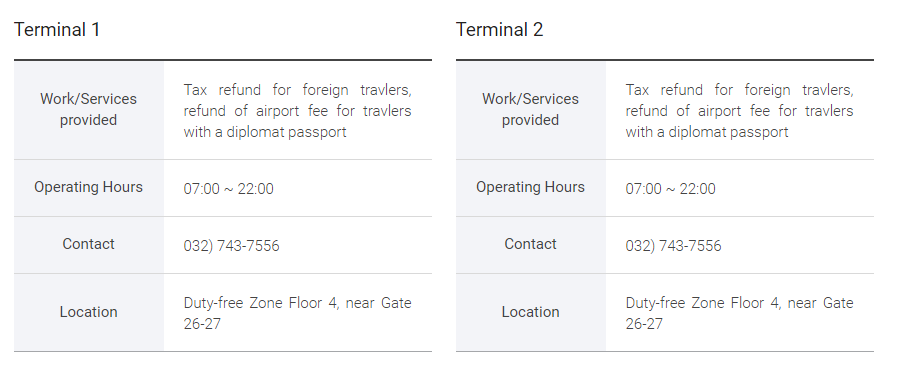
Task: Select Terminal 1 hours 07:00 ~ 22:00
Action: click(x=228, y=189)
